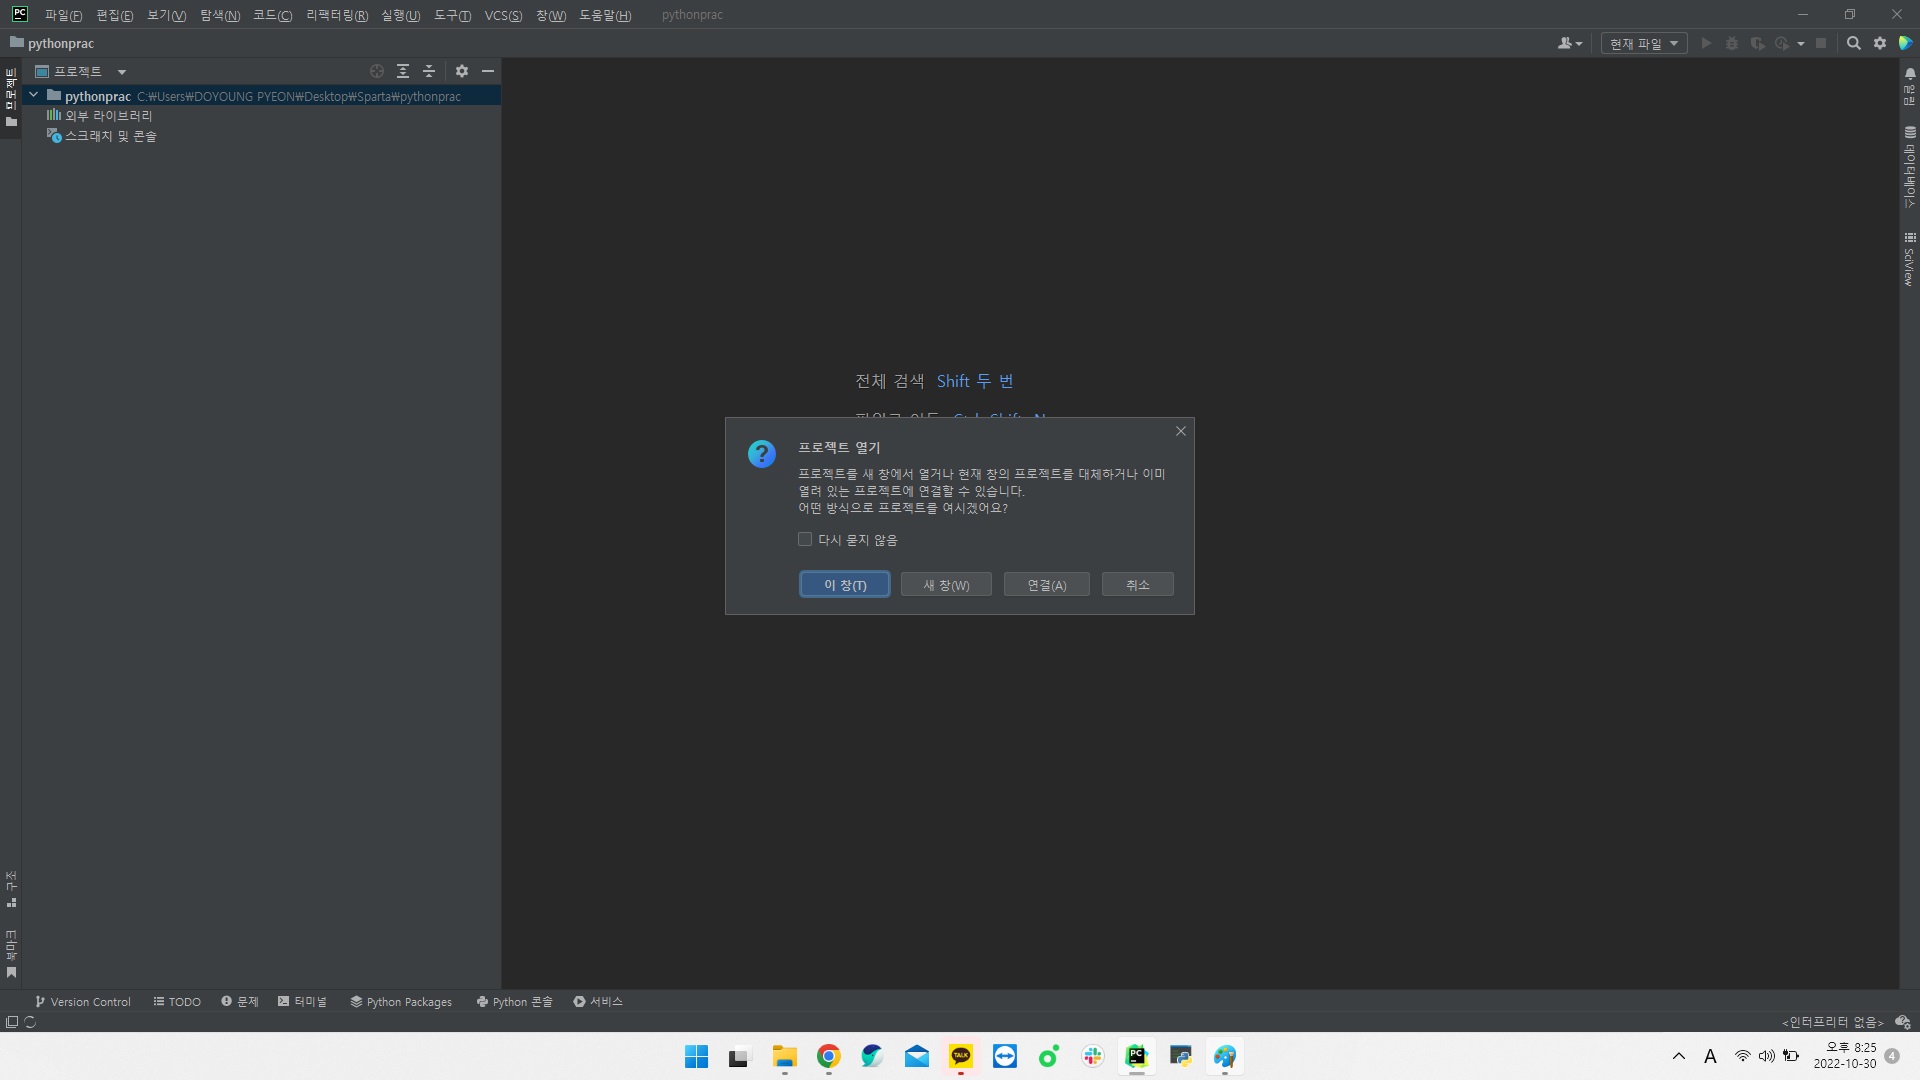1920x1080 pixels.
Task: Open Slack from the taskbar
Action: tap(1093, 1056)
